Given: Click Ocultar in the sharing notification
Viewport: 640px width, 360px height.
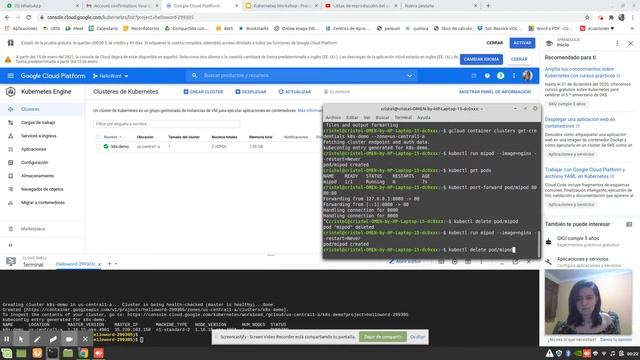Looking at the screenshot, I should click(417, 337).
